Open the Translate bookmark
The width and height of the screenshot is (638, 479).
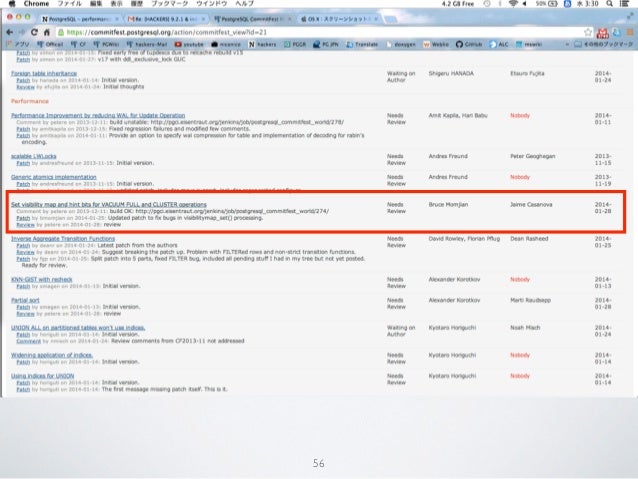(362, 44)
